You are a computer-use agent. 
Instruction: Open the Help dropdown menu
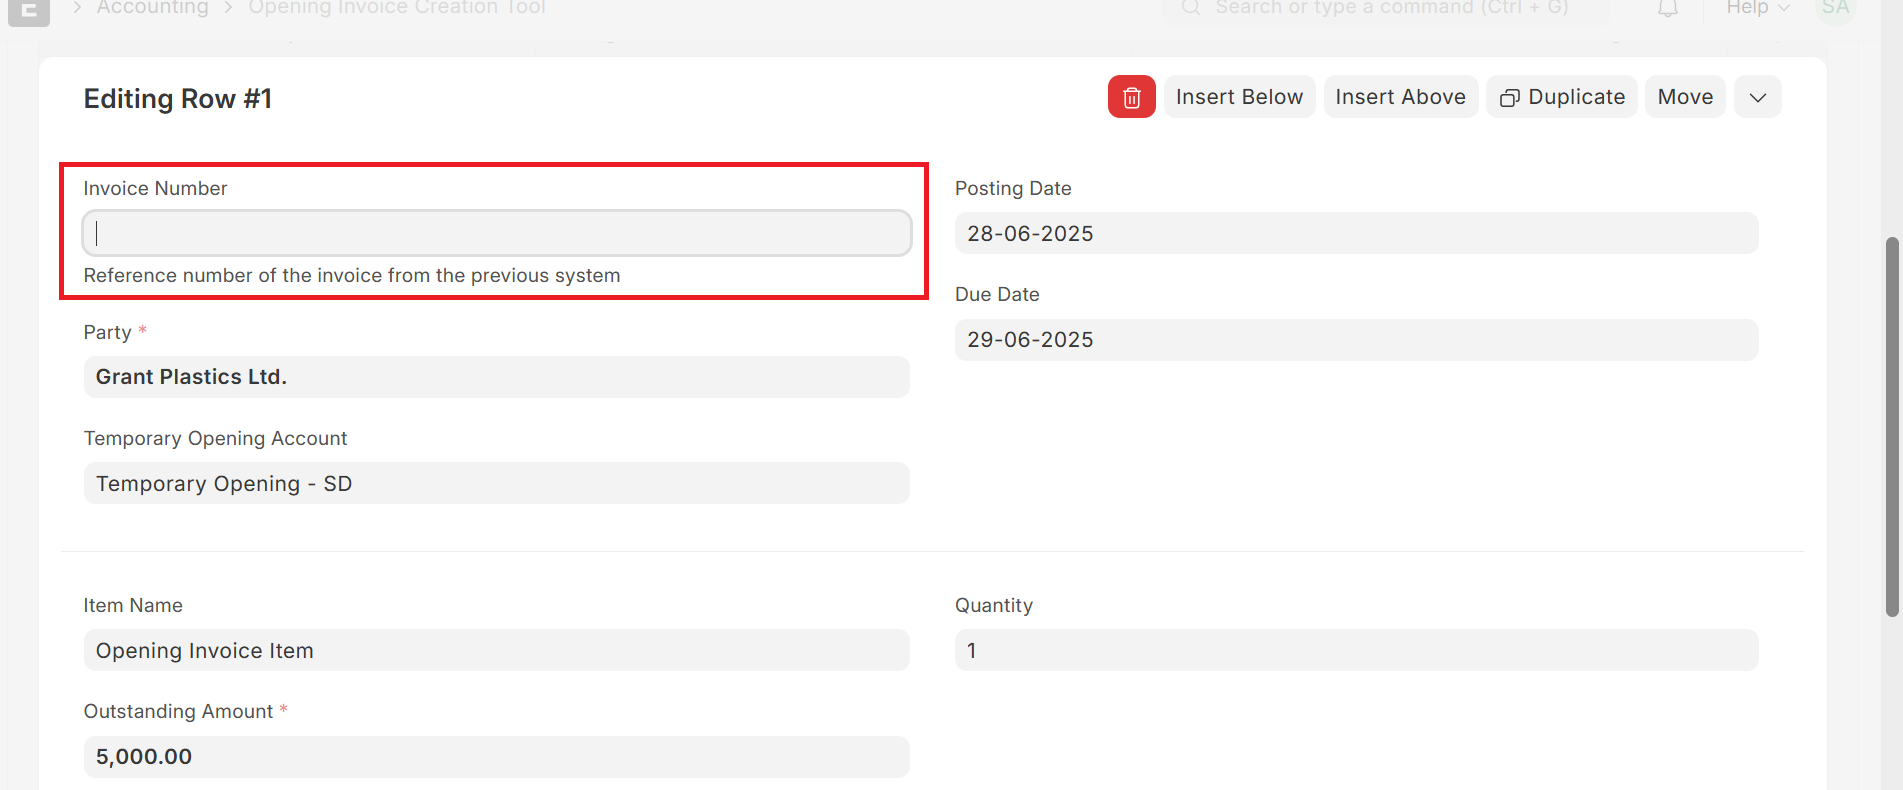[1756, 8]
